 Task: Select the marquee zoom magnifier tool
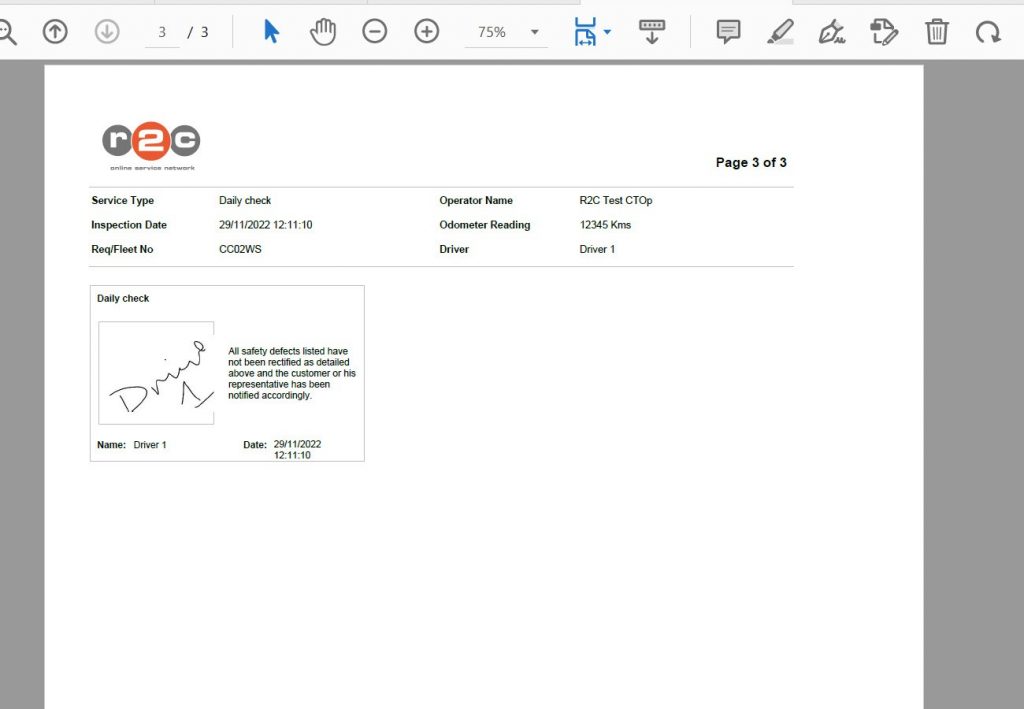[8, 31]
